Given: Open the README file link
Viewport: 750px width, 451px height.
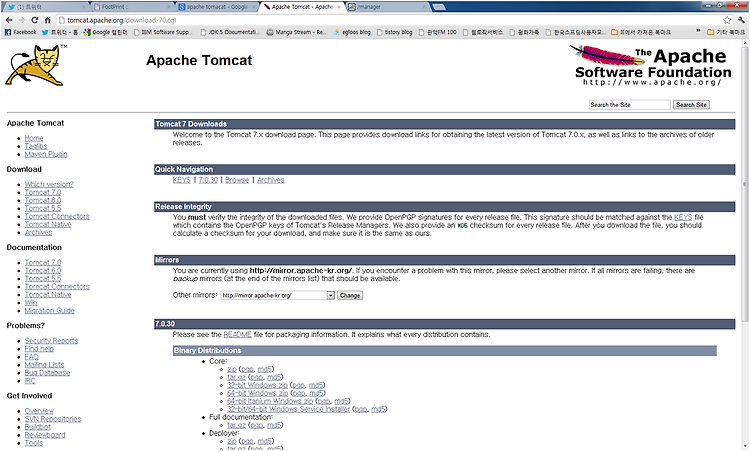Looking at the screenshot, I should [x=237, y=334].
